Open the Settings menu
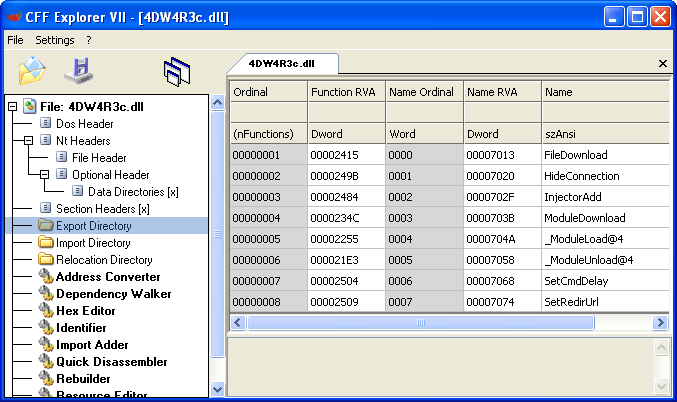This screenshot has height=402, width=677. (x=55, y=40)
